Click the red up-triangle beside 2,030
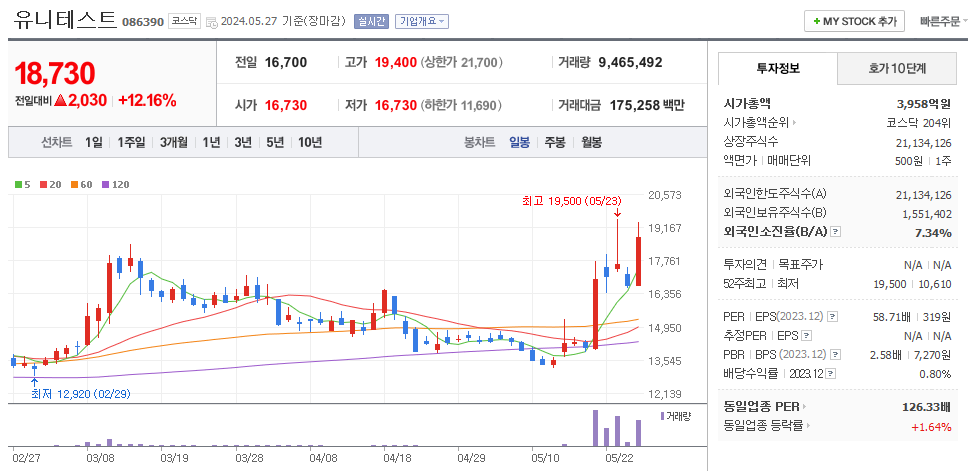The image size is (976, 471). click(x=60, y=100)
